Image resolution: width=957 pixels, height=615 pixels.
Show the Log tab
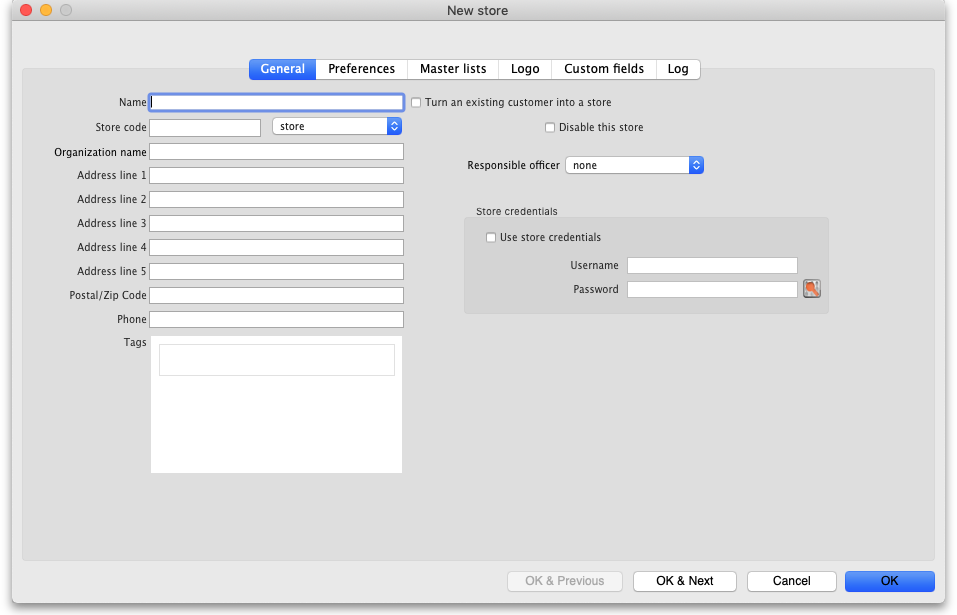(678, 69)
